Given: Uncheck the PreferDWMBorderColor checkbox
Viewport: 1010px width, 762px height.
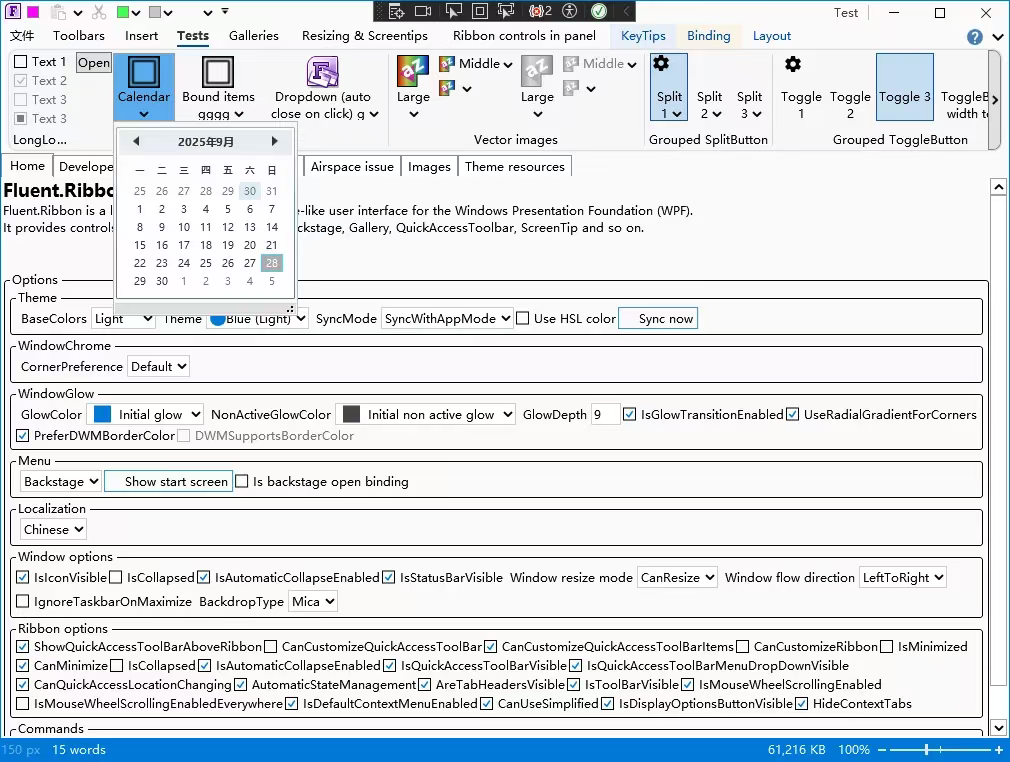Looking at the screenshot, I should click(23, 435).
